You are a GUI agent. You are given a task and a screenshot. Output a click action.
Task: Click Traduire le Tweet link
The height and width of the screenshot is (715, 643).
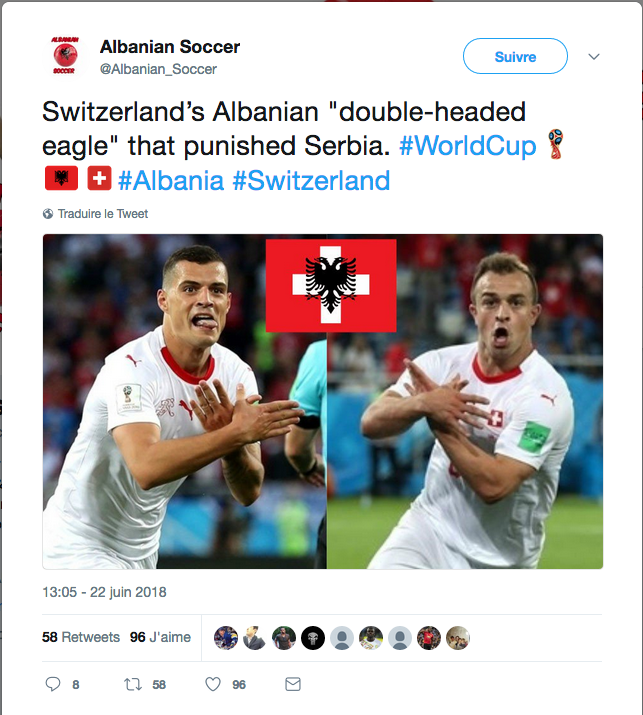103,214
